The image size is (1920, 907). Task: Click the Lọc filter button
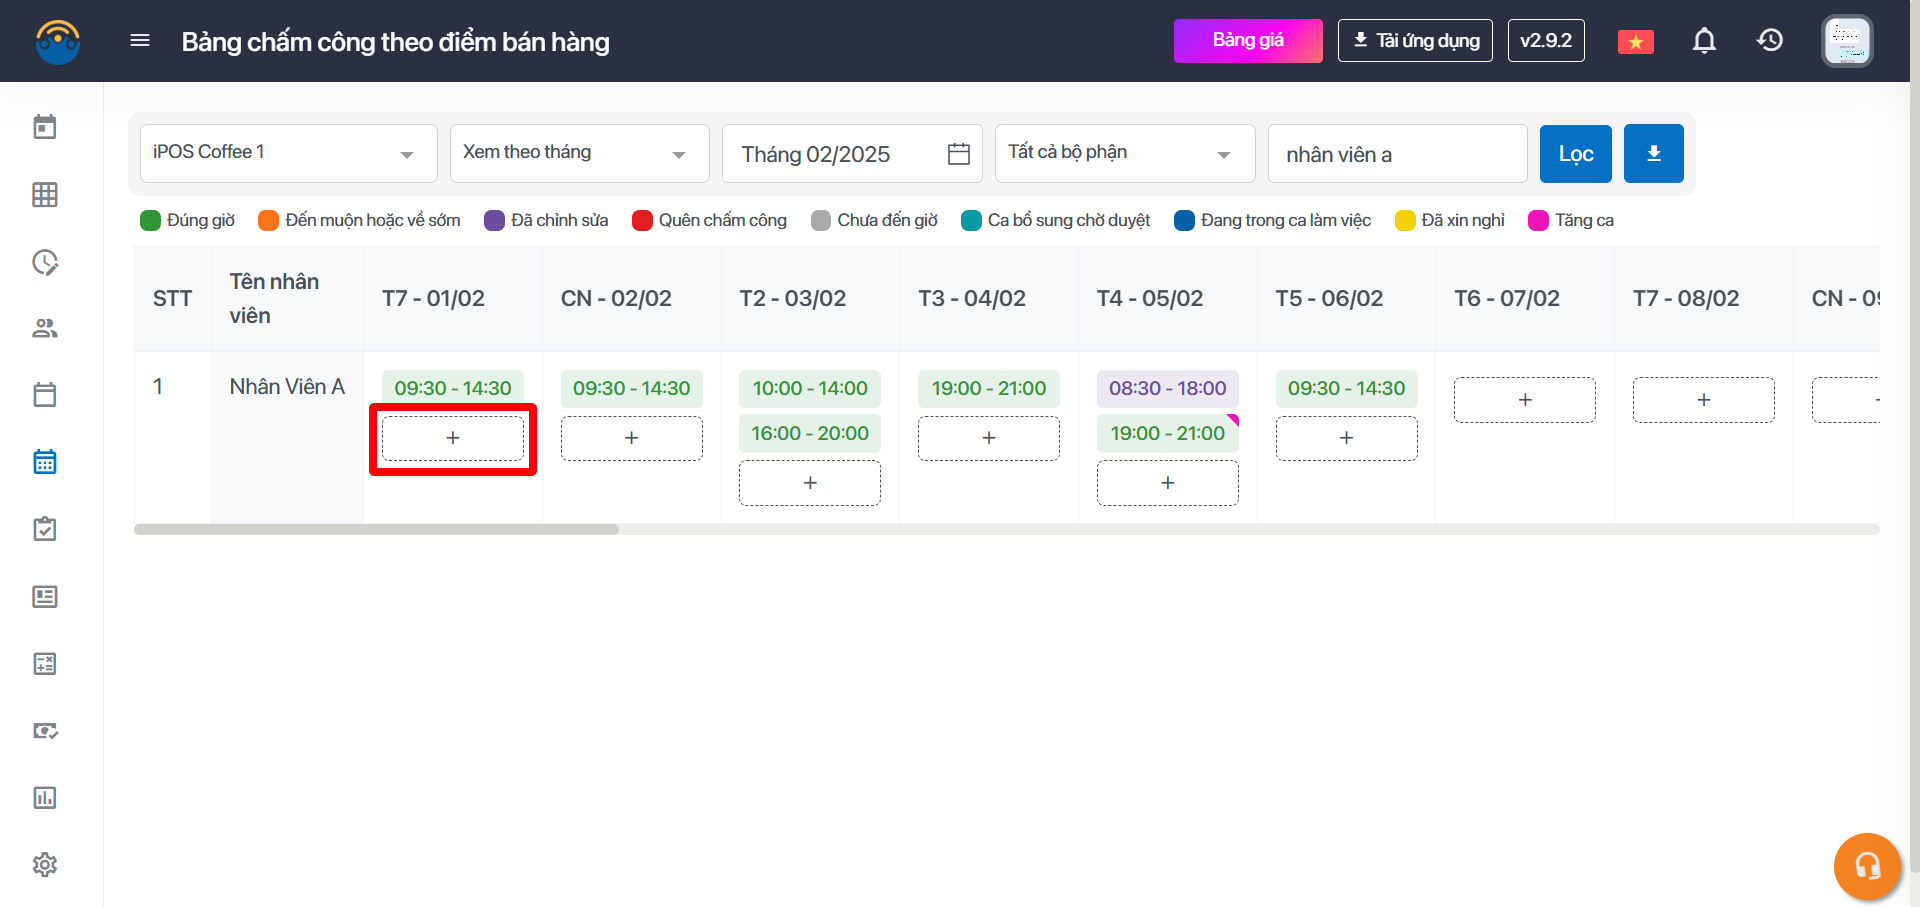[x=1575, y=154]
